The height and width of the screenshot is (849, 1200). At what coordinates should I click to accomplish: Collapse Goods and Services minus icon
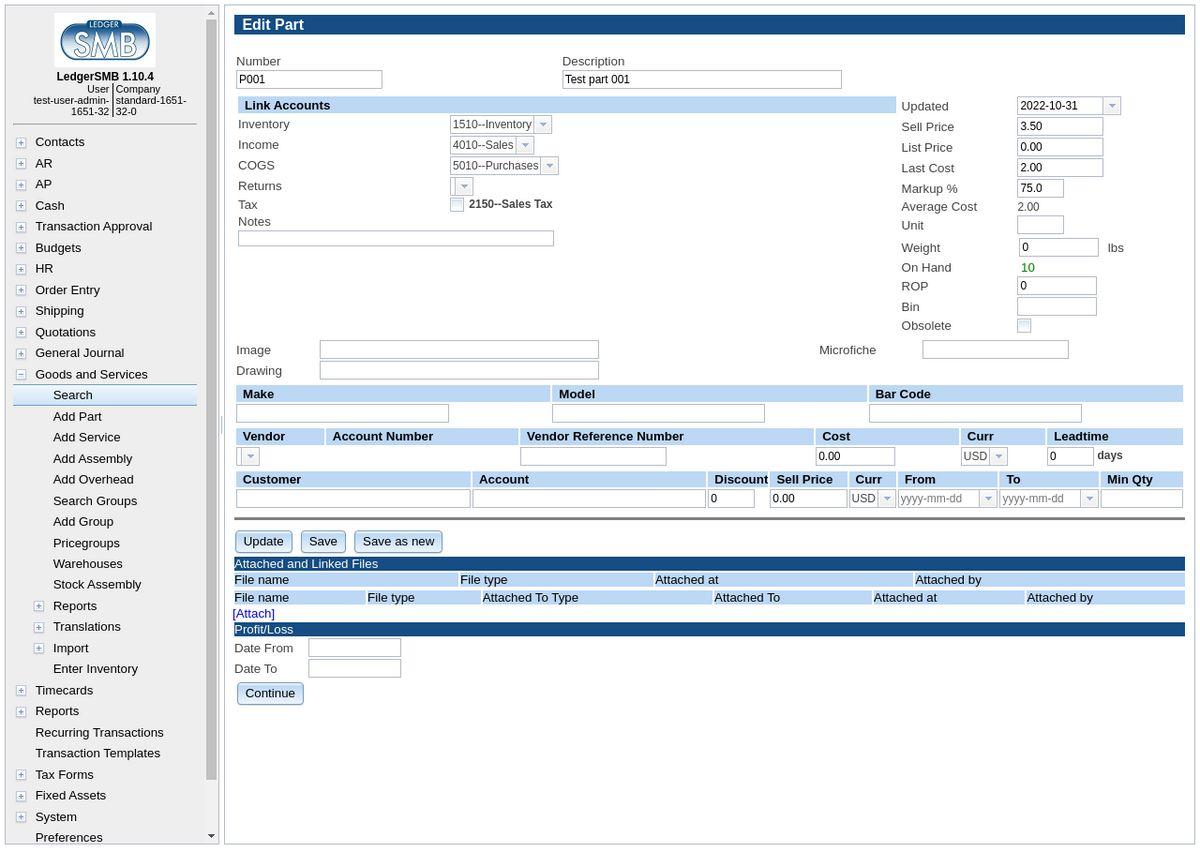[21, 375]
